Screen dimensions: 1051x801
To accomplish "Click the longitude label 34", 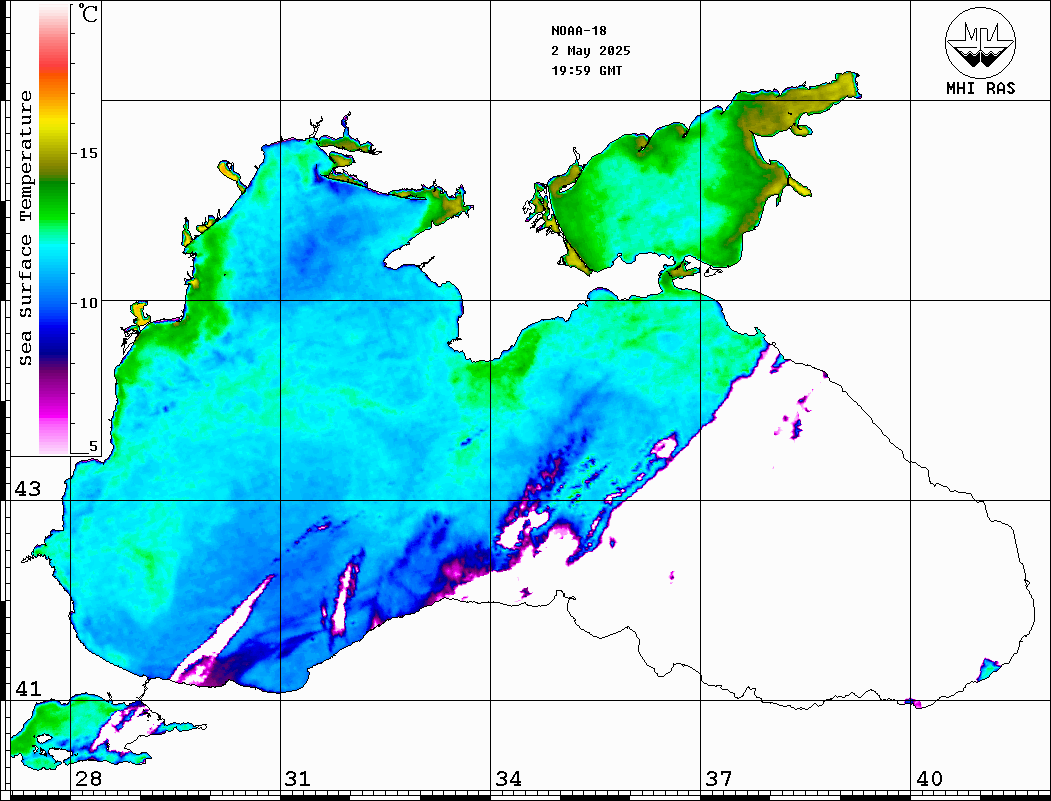I will coord(508,779).
